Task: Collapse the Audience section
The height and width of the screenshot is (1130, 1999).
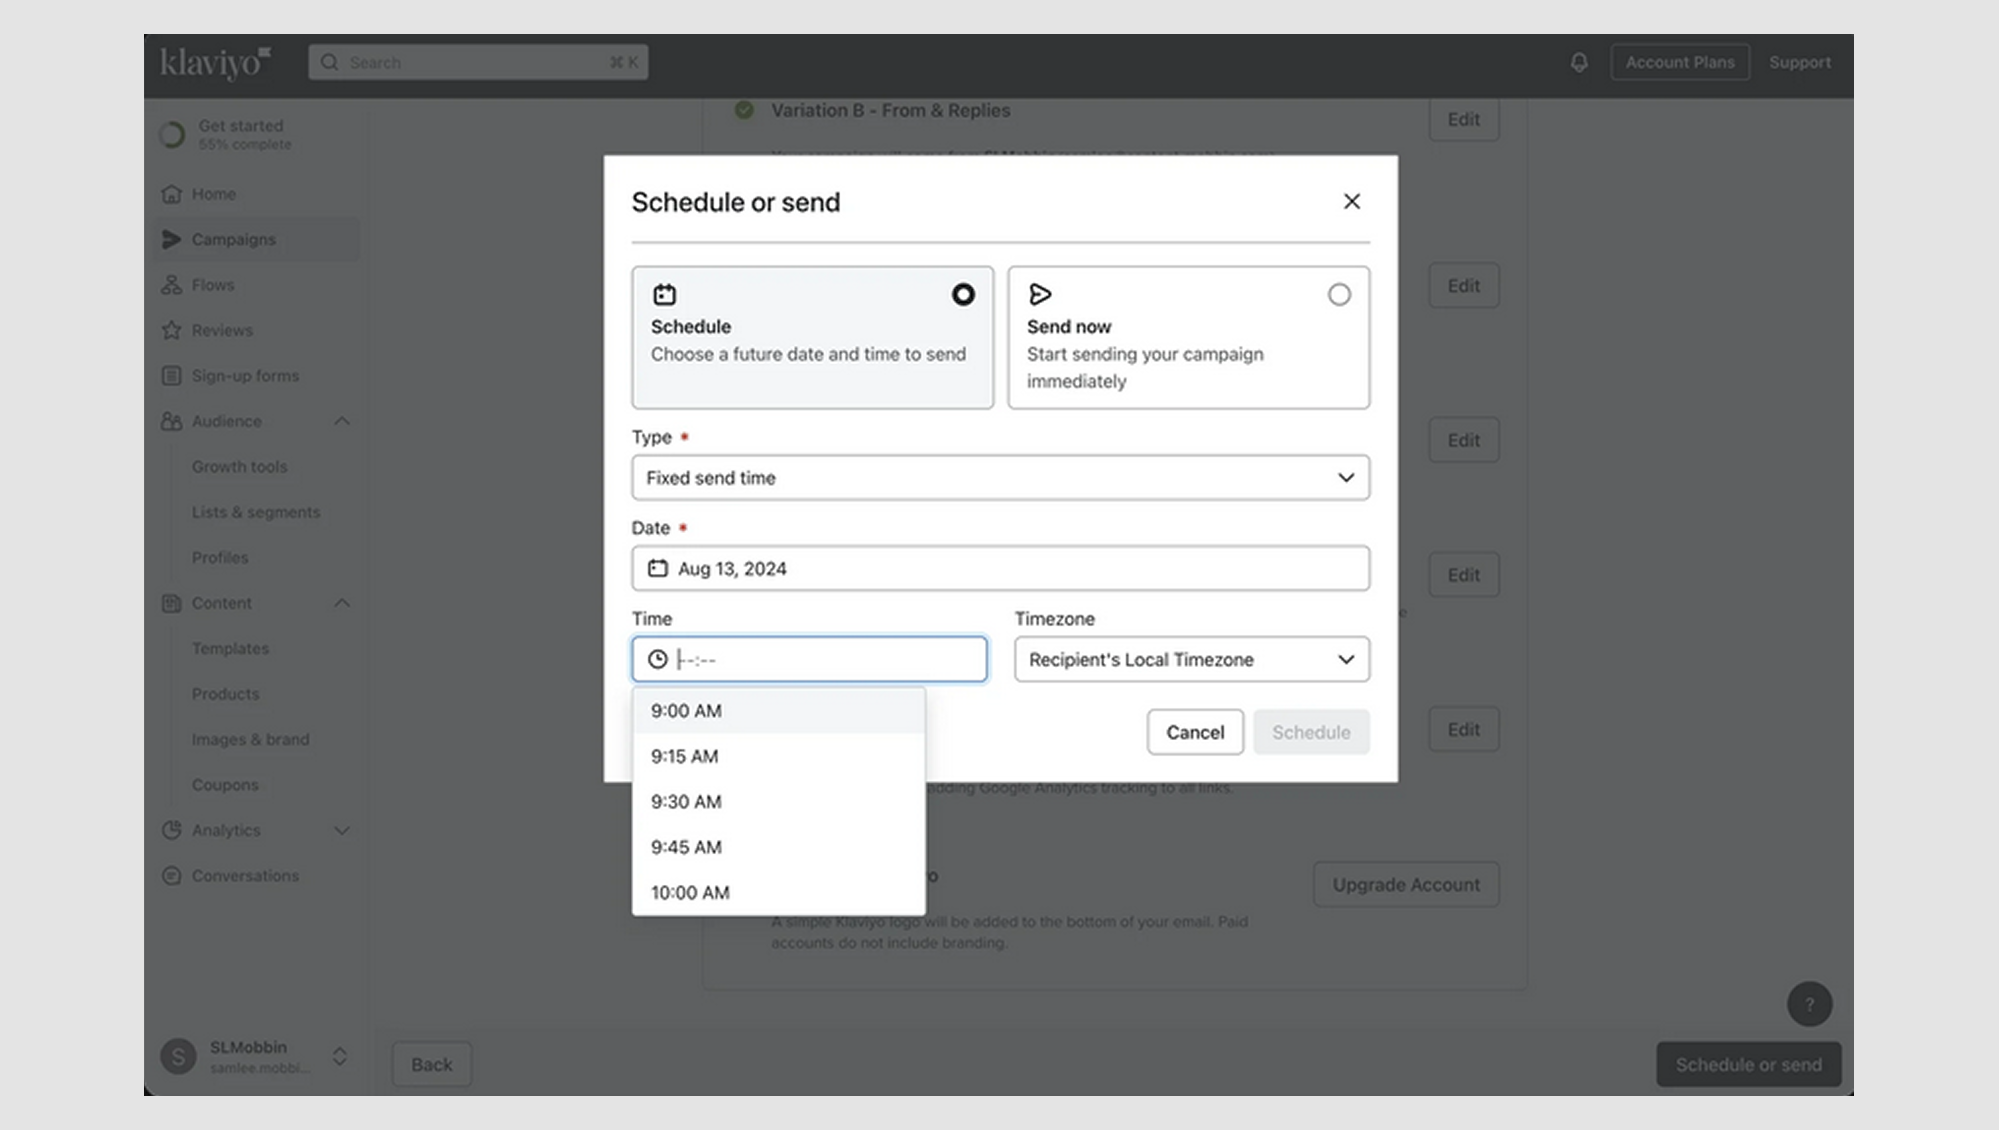Action: click(342, 421)
